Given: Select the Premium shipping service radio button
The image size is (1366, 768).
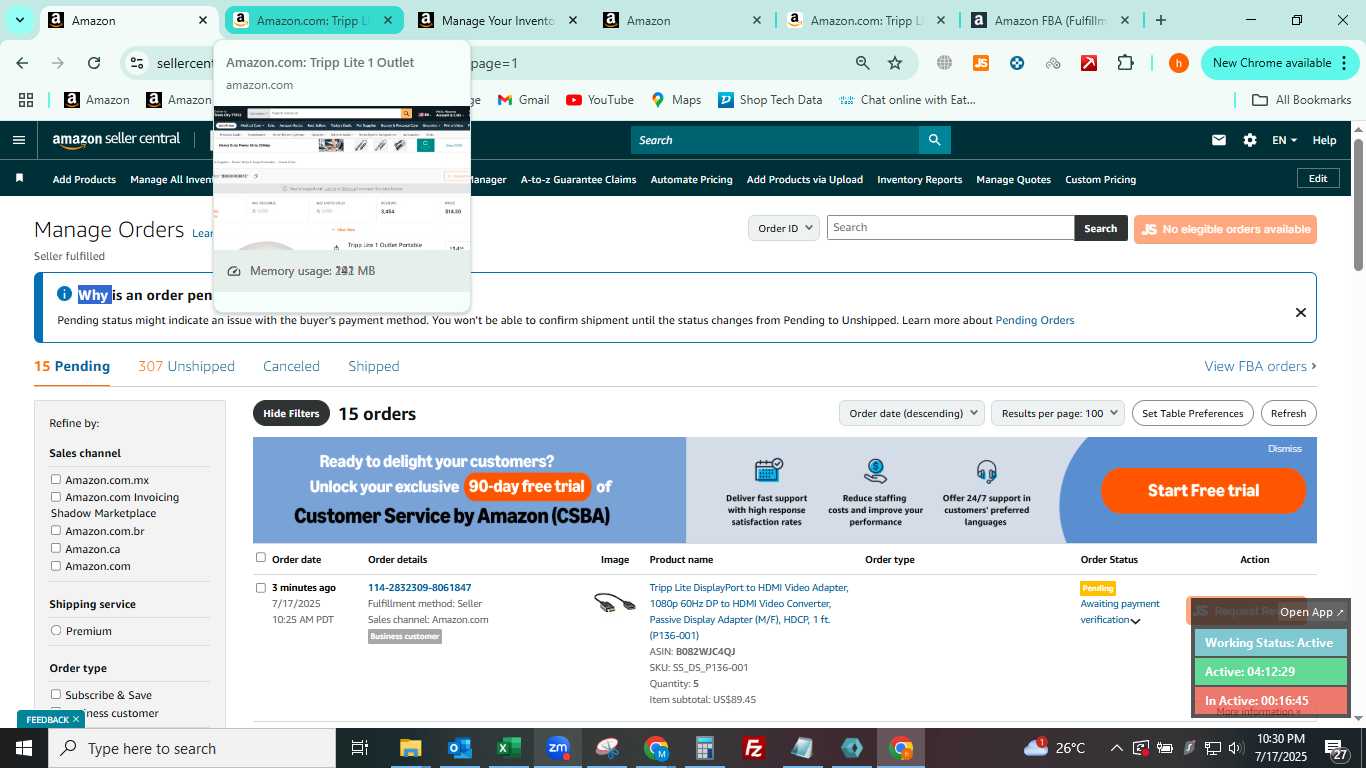Looking at the screenshot, I should (56, 631).
